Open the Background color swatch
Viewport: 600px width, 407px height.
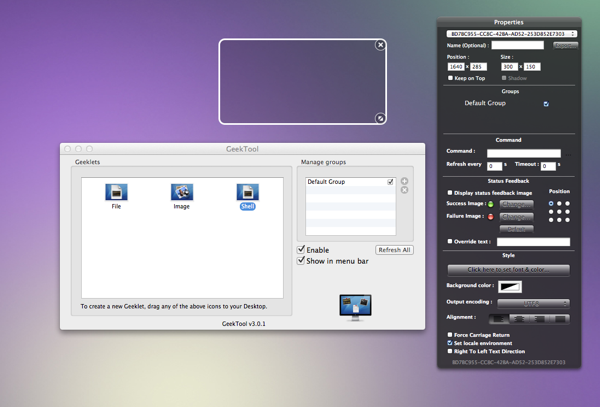tap(510, 287)
